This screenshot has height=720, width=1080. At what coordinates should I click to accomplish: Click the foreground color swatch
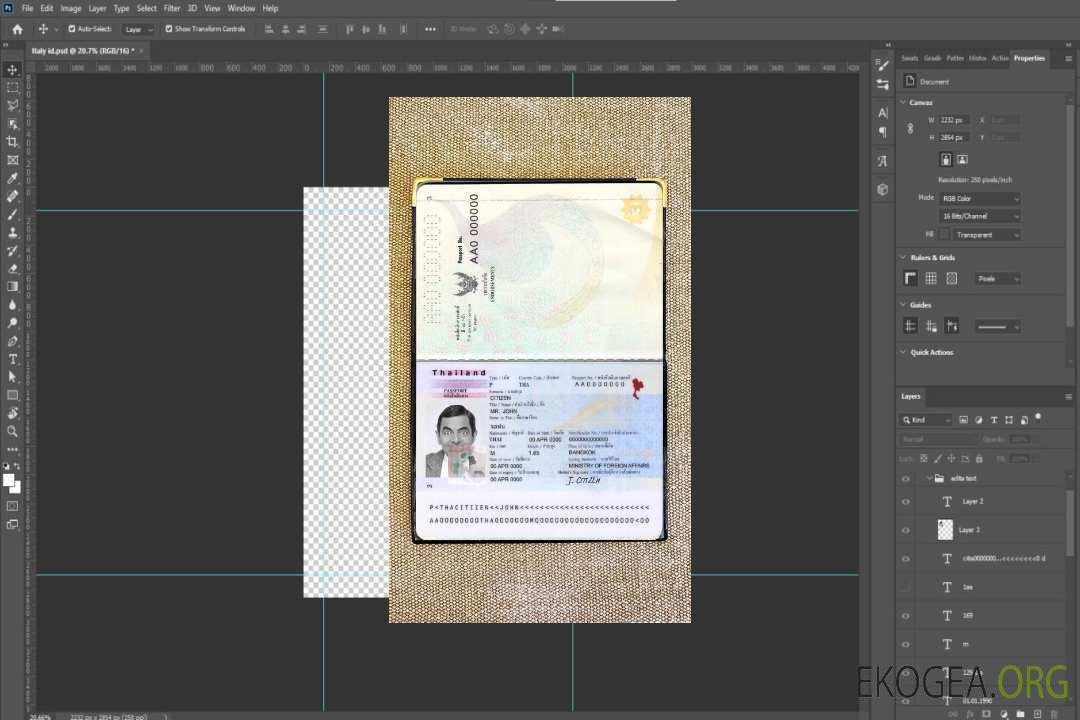click(8, 480)
